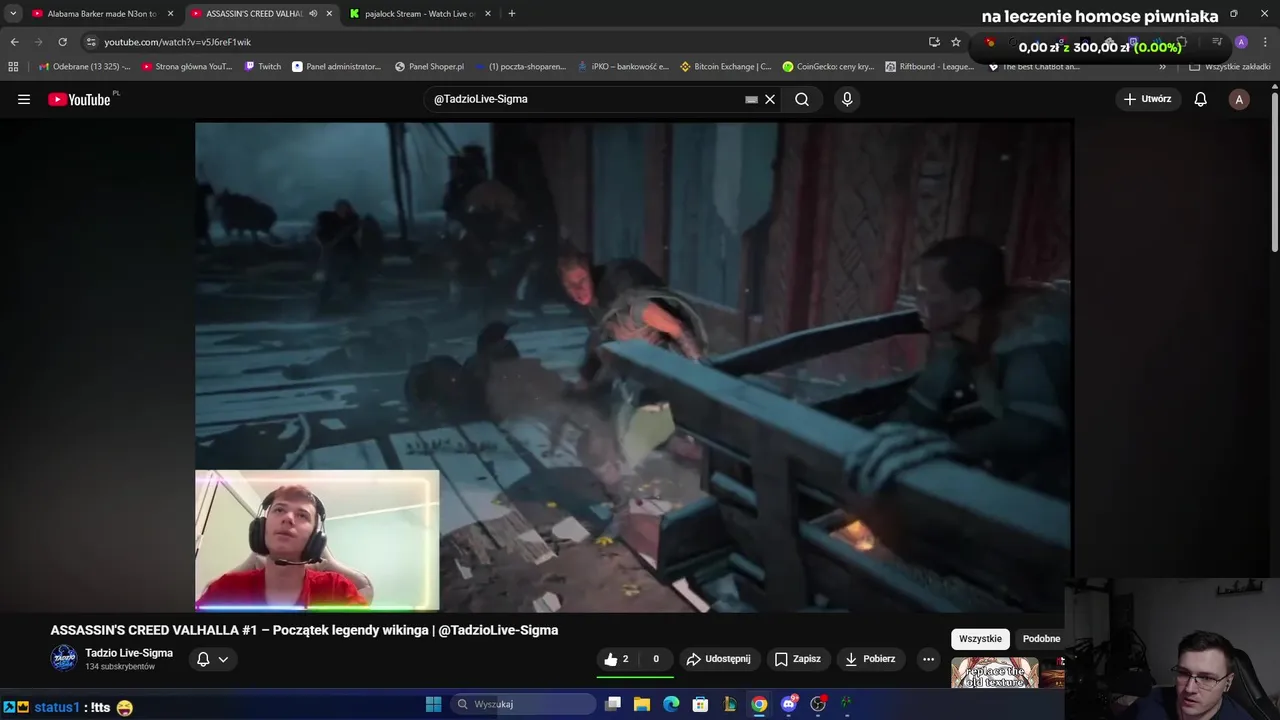This screenshot has width=1280, height=720.
Task: Share the video via Udostępnij
Action: [718, 659]
